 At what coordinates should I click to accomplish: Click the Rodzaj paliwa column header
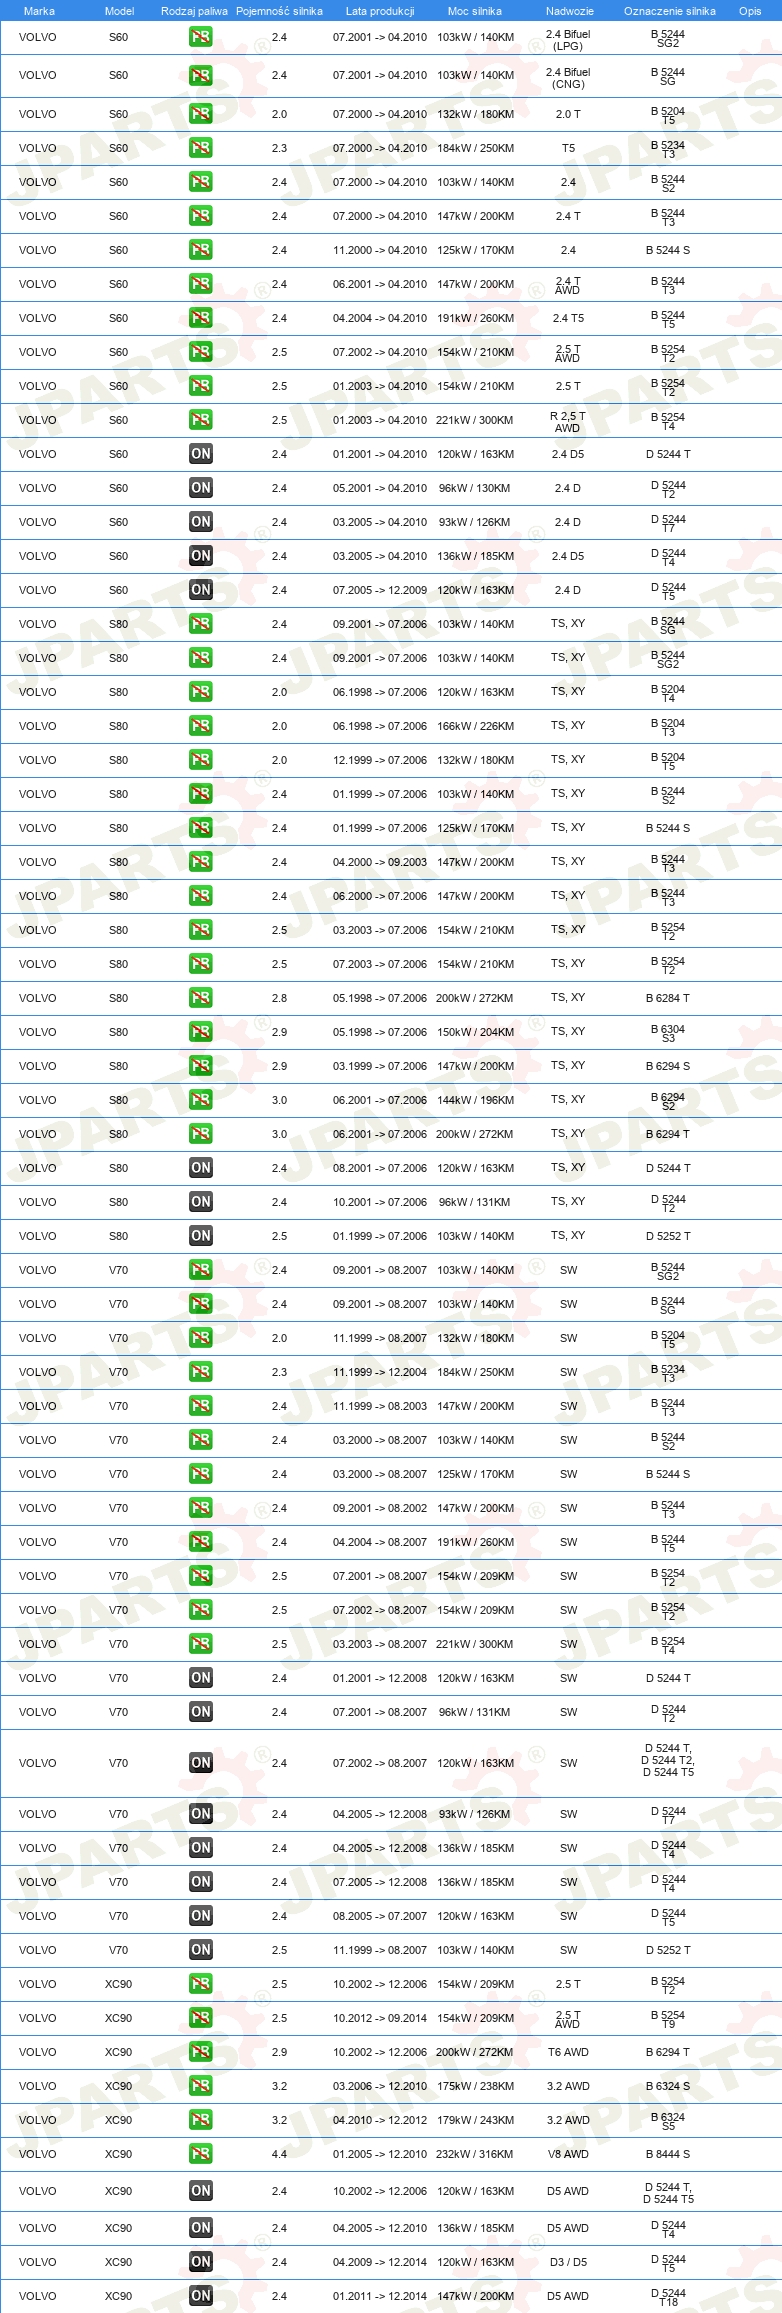[x=194, y=11]
